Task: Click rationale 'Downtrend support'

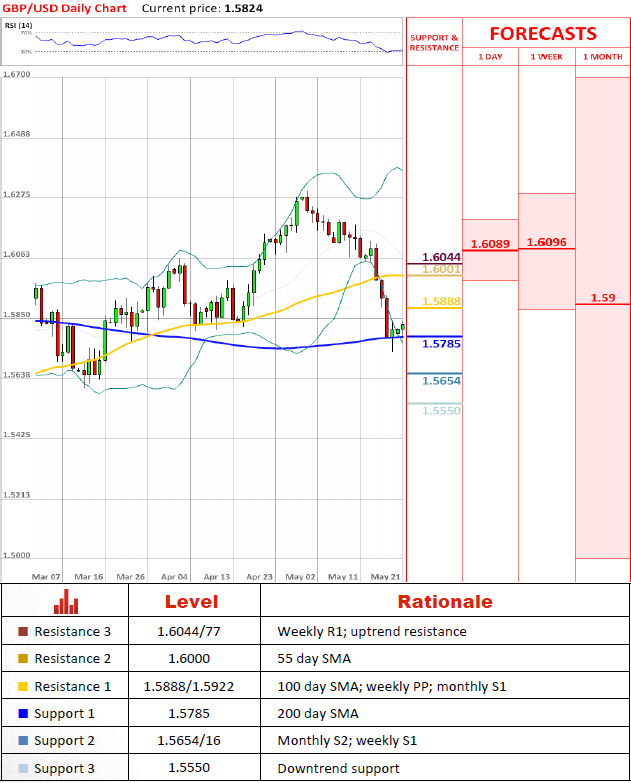Action: [338, 769]
